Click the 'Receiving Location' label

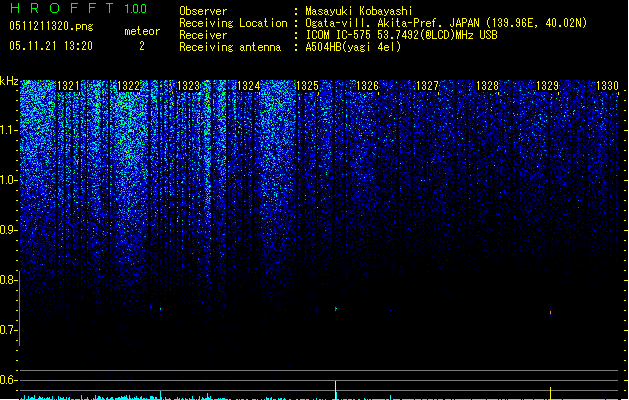coord(233,23)
